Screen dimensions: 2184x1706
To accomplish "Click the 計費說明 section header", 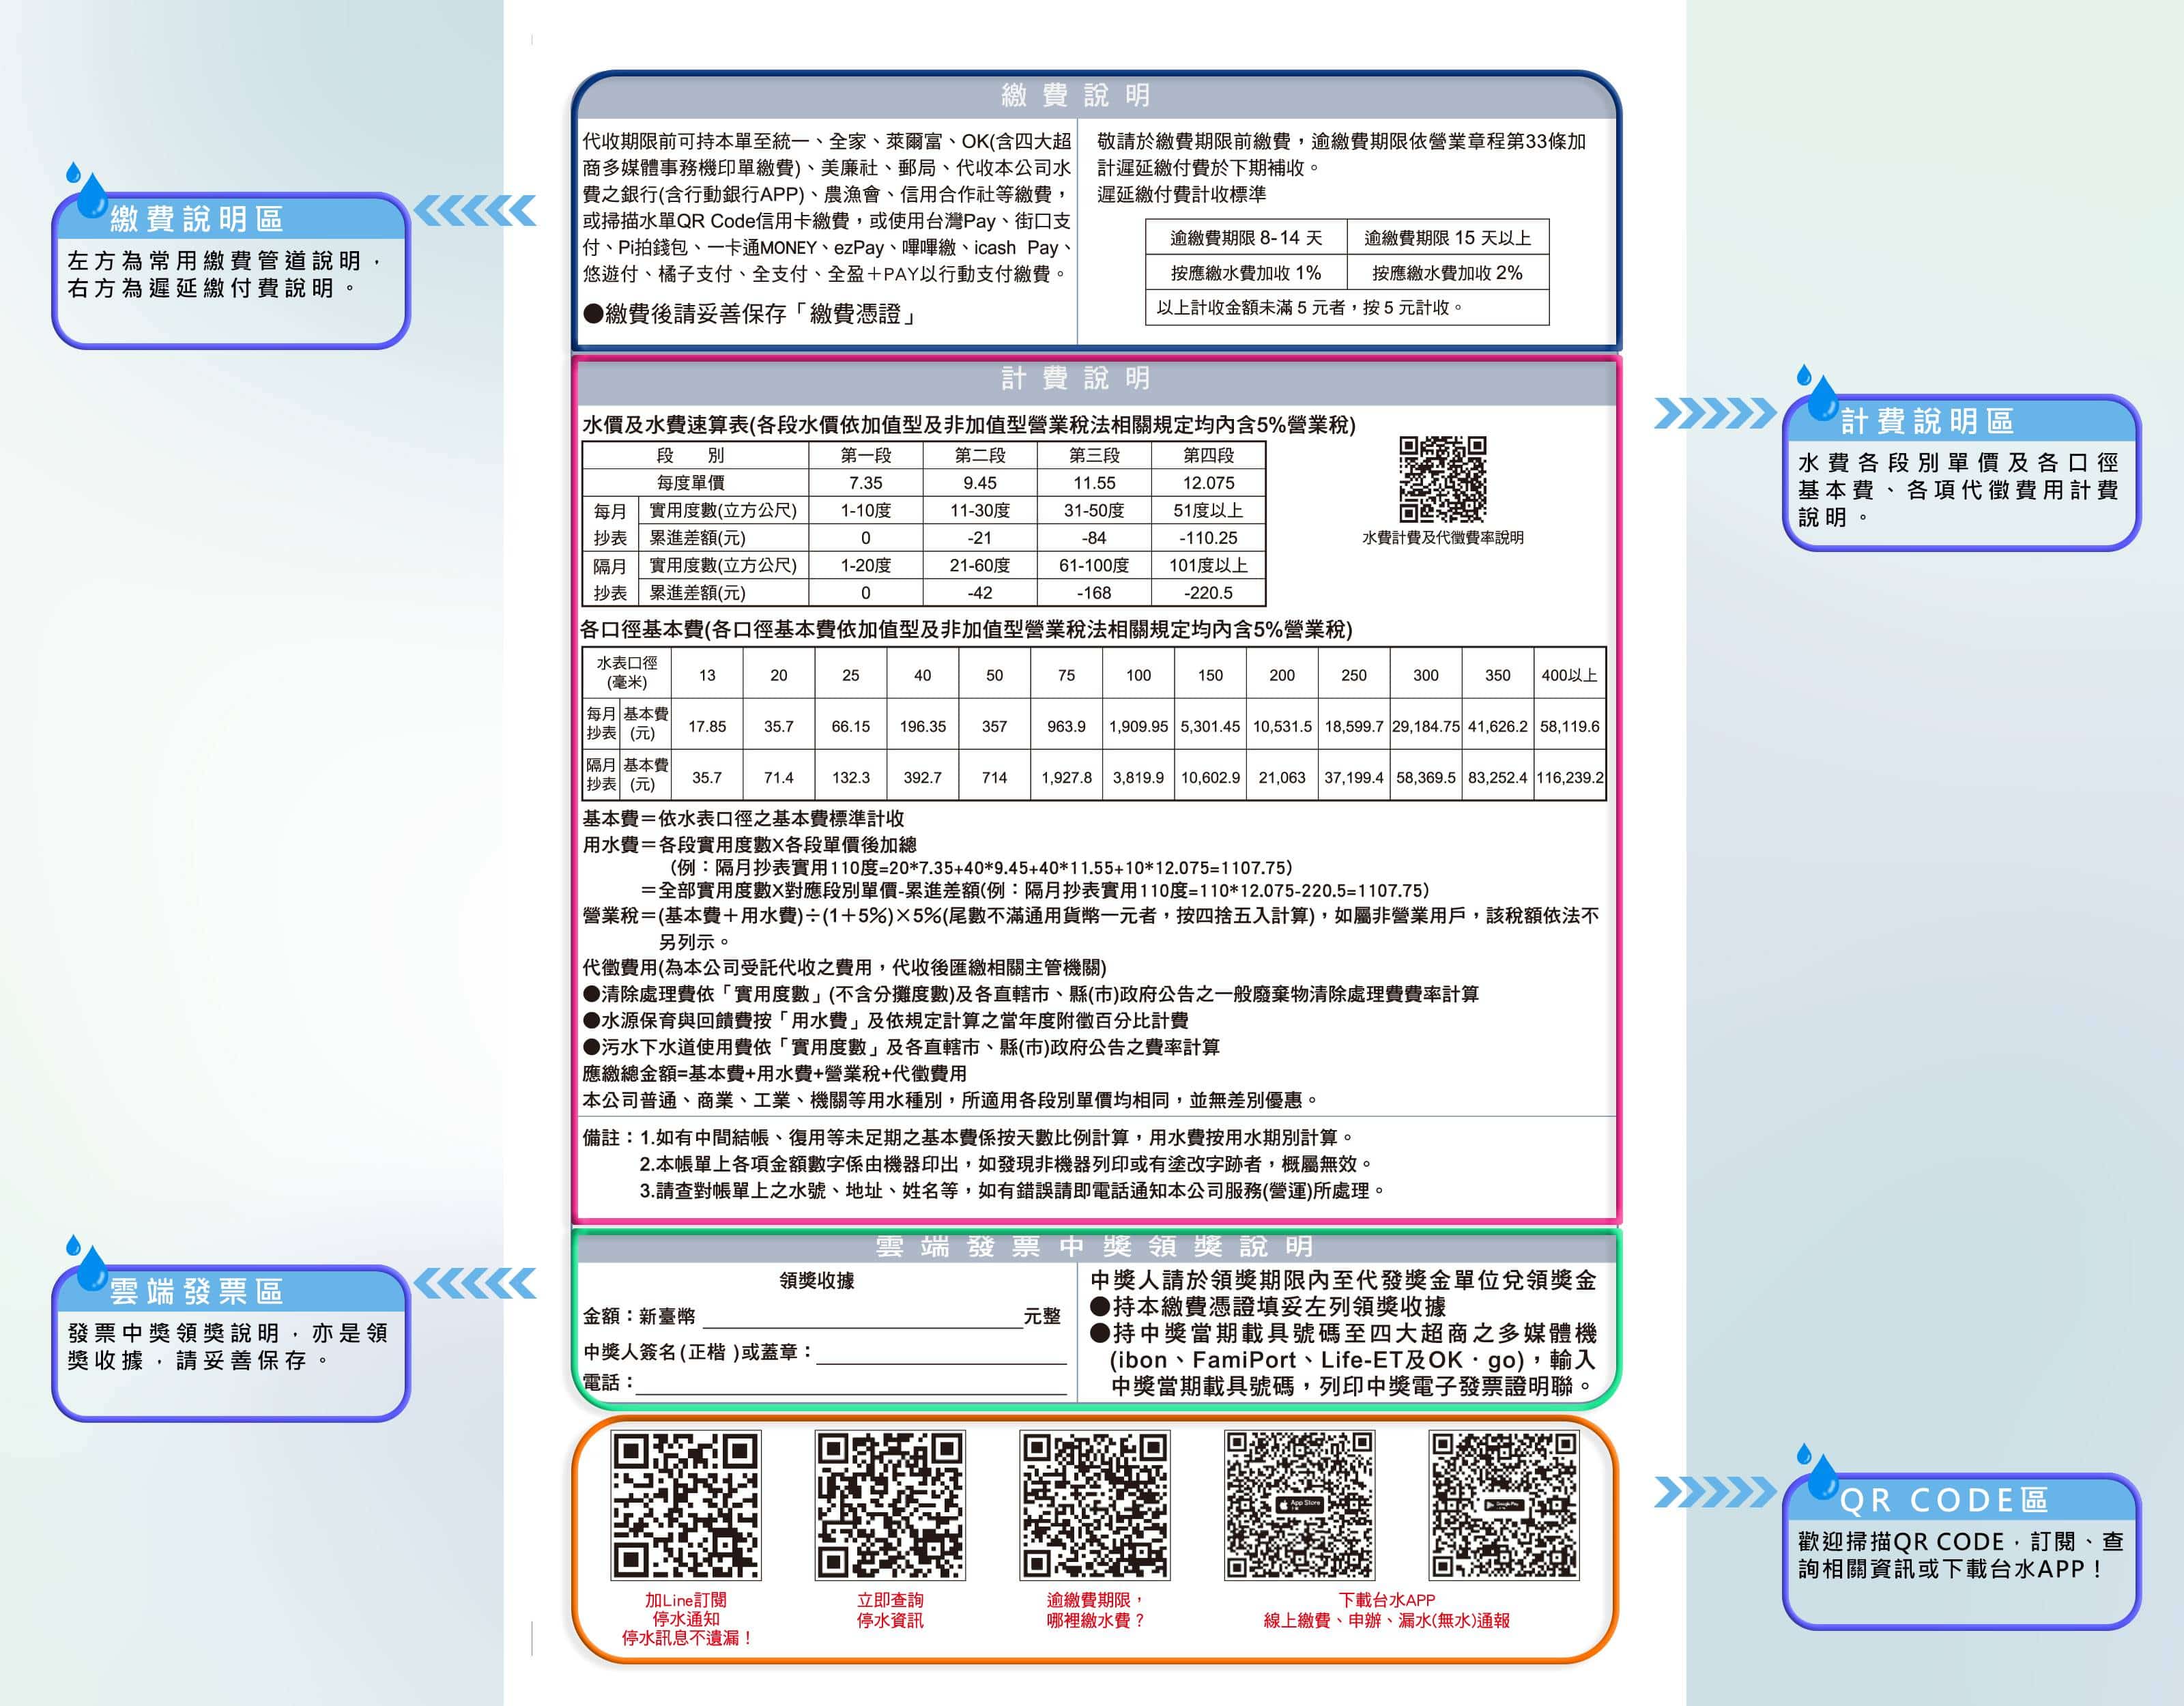I will point(1078,378).
